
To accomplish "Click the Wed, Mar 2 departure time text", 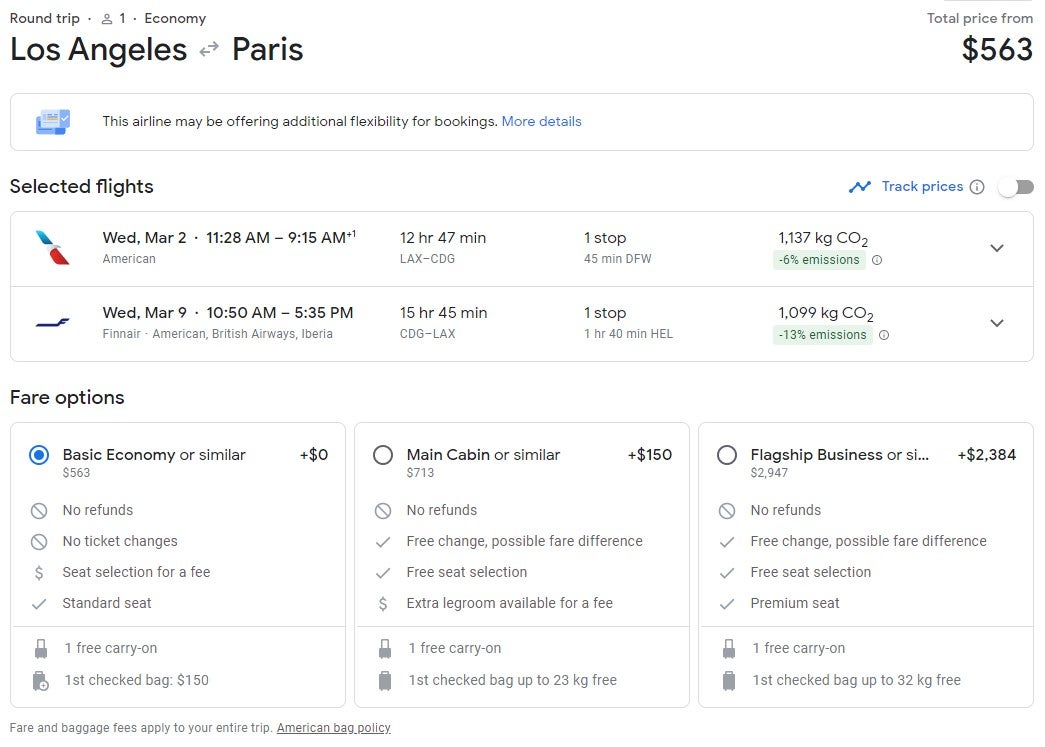I will [x=229, y=238].
